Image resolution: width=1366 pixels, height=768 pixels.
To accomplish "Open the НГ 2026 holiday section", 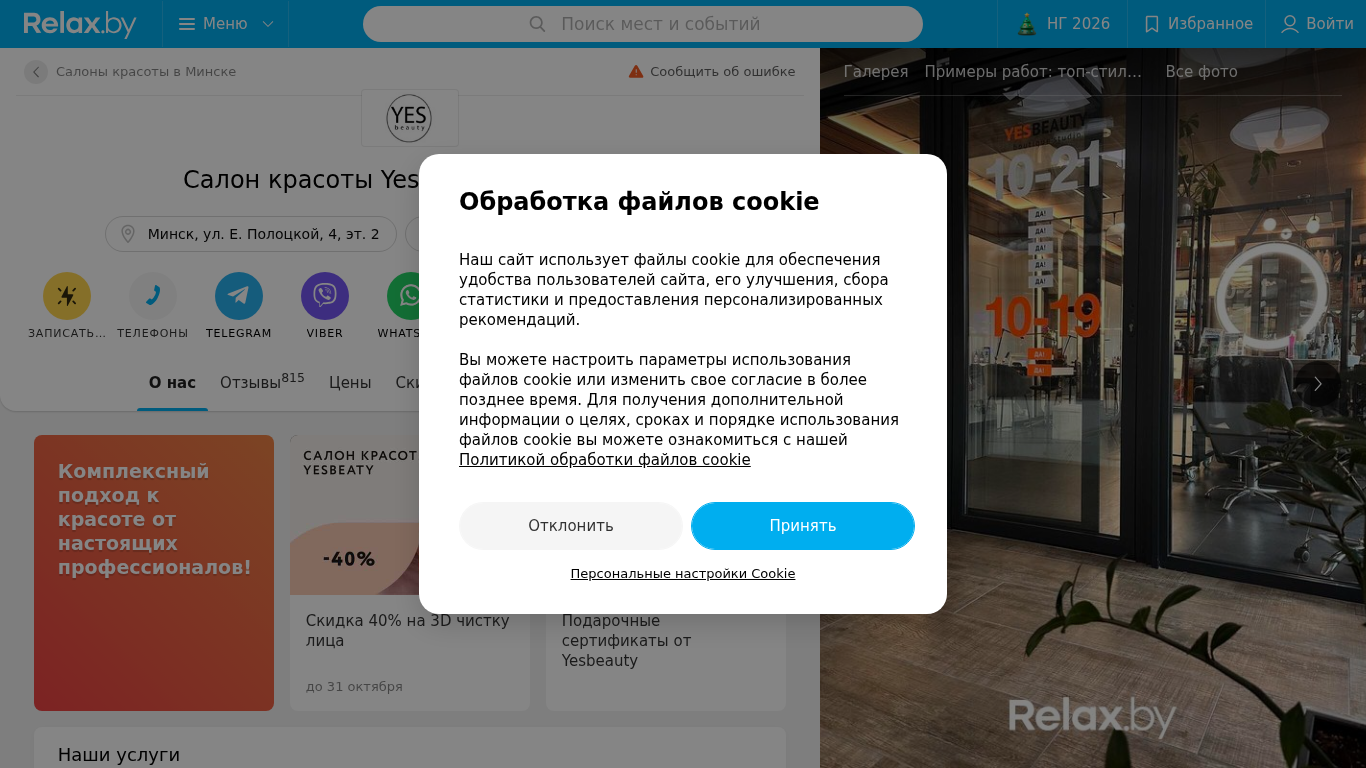I will tap(1063, 24).
